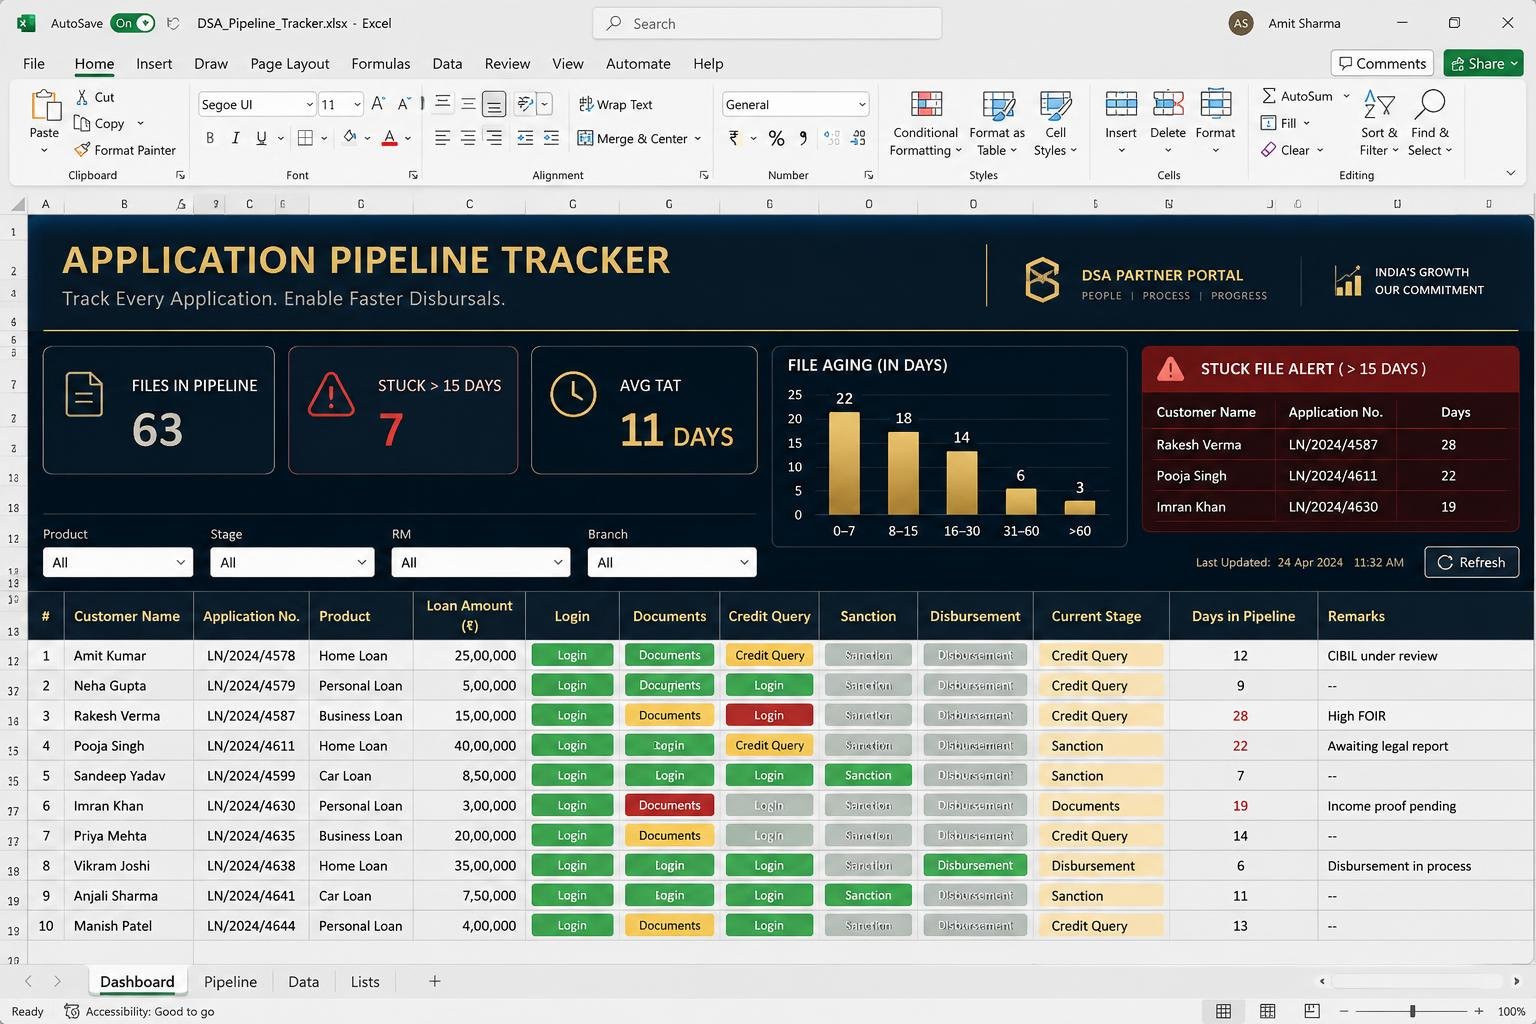Switch to Page Break Preview in status bar
The width and height of the screenshot is (1536, 1024).
[x=1312, y=1011]
